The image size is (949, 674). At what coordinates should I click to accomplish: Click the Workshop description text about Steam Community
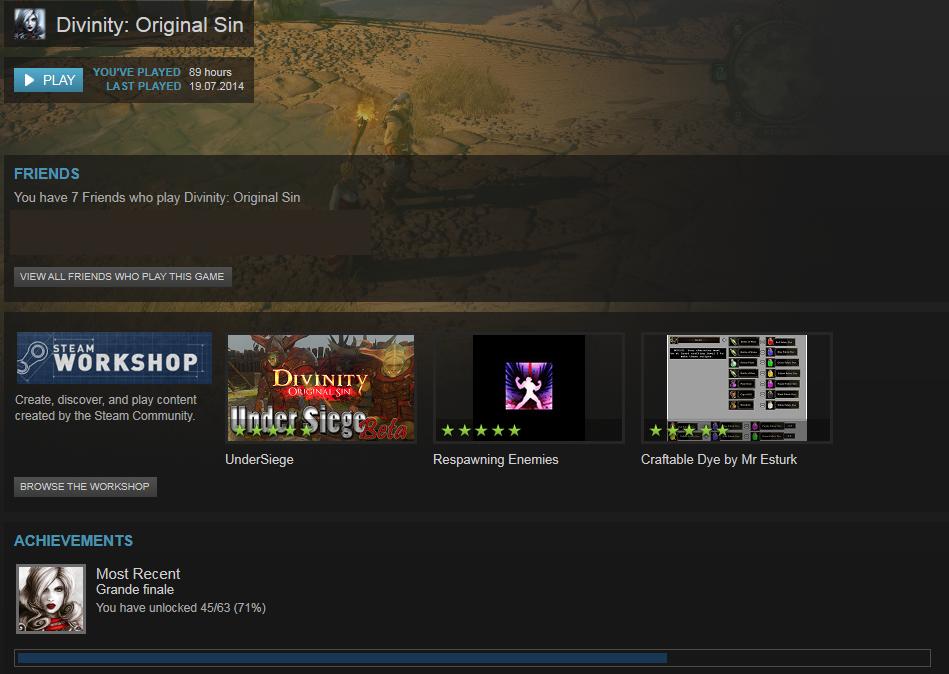[105, 408]
